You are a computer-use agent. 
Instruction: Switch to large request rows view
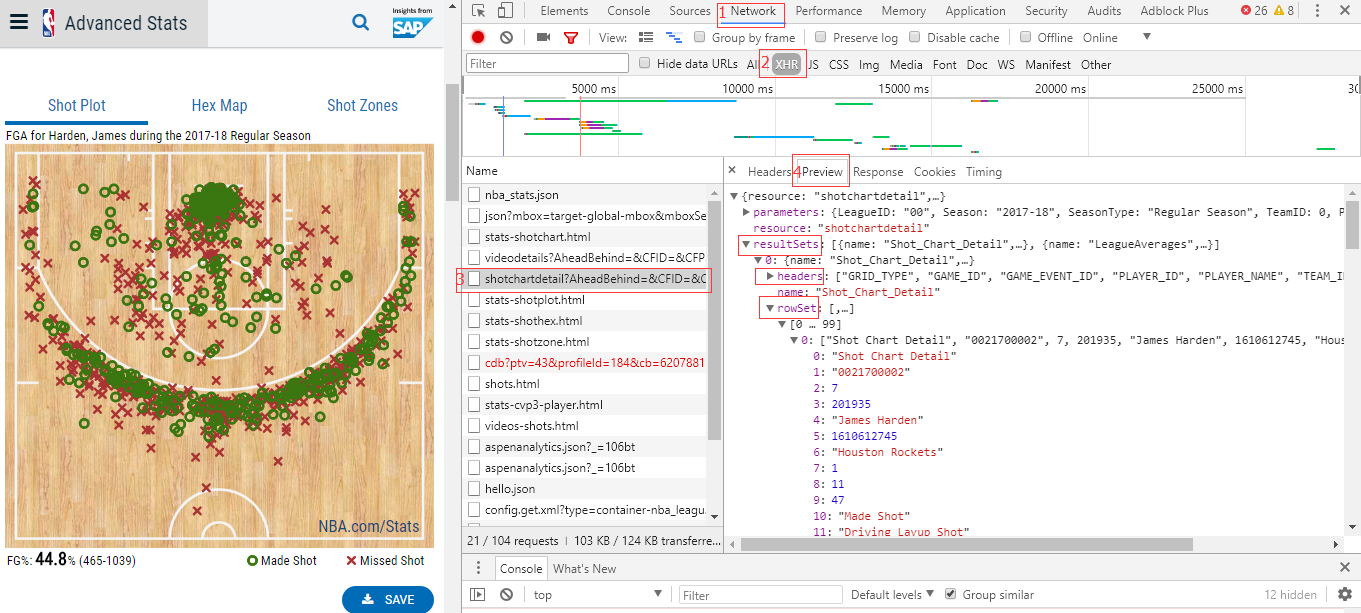coord(646,37)
